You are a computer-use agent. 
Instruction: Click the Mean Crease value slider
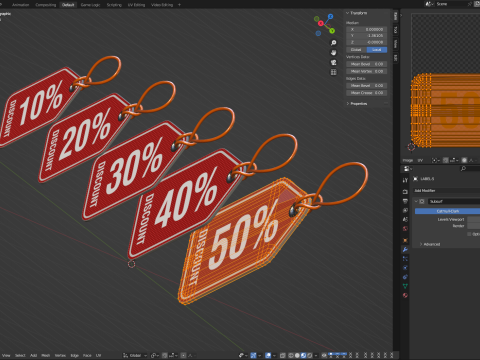pyautogui.click(x=366, y=93)
